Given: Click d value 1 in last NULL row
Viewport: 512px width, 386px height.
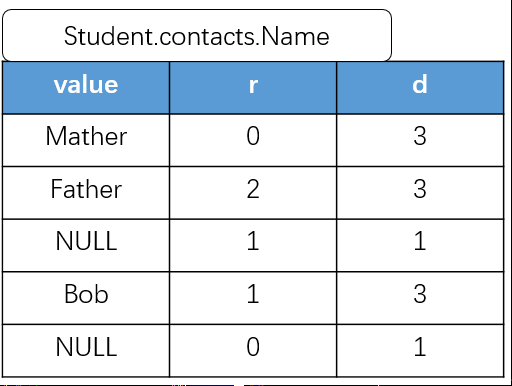Looking at the screenshot, I should coord(420,351).
